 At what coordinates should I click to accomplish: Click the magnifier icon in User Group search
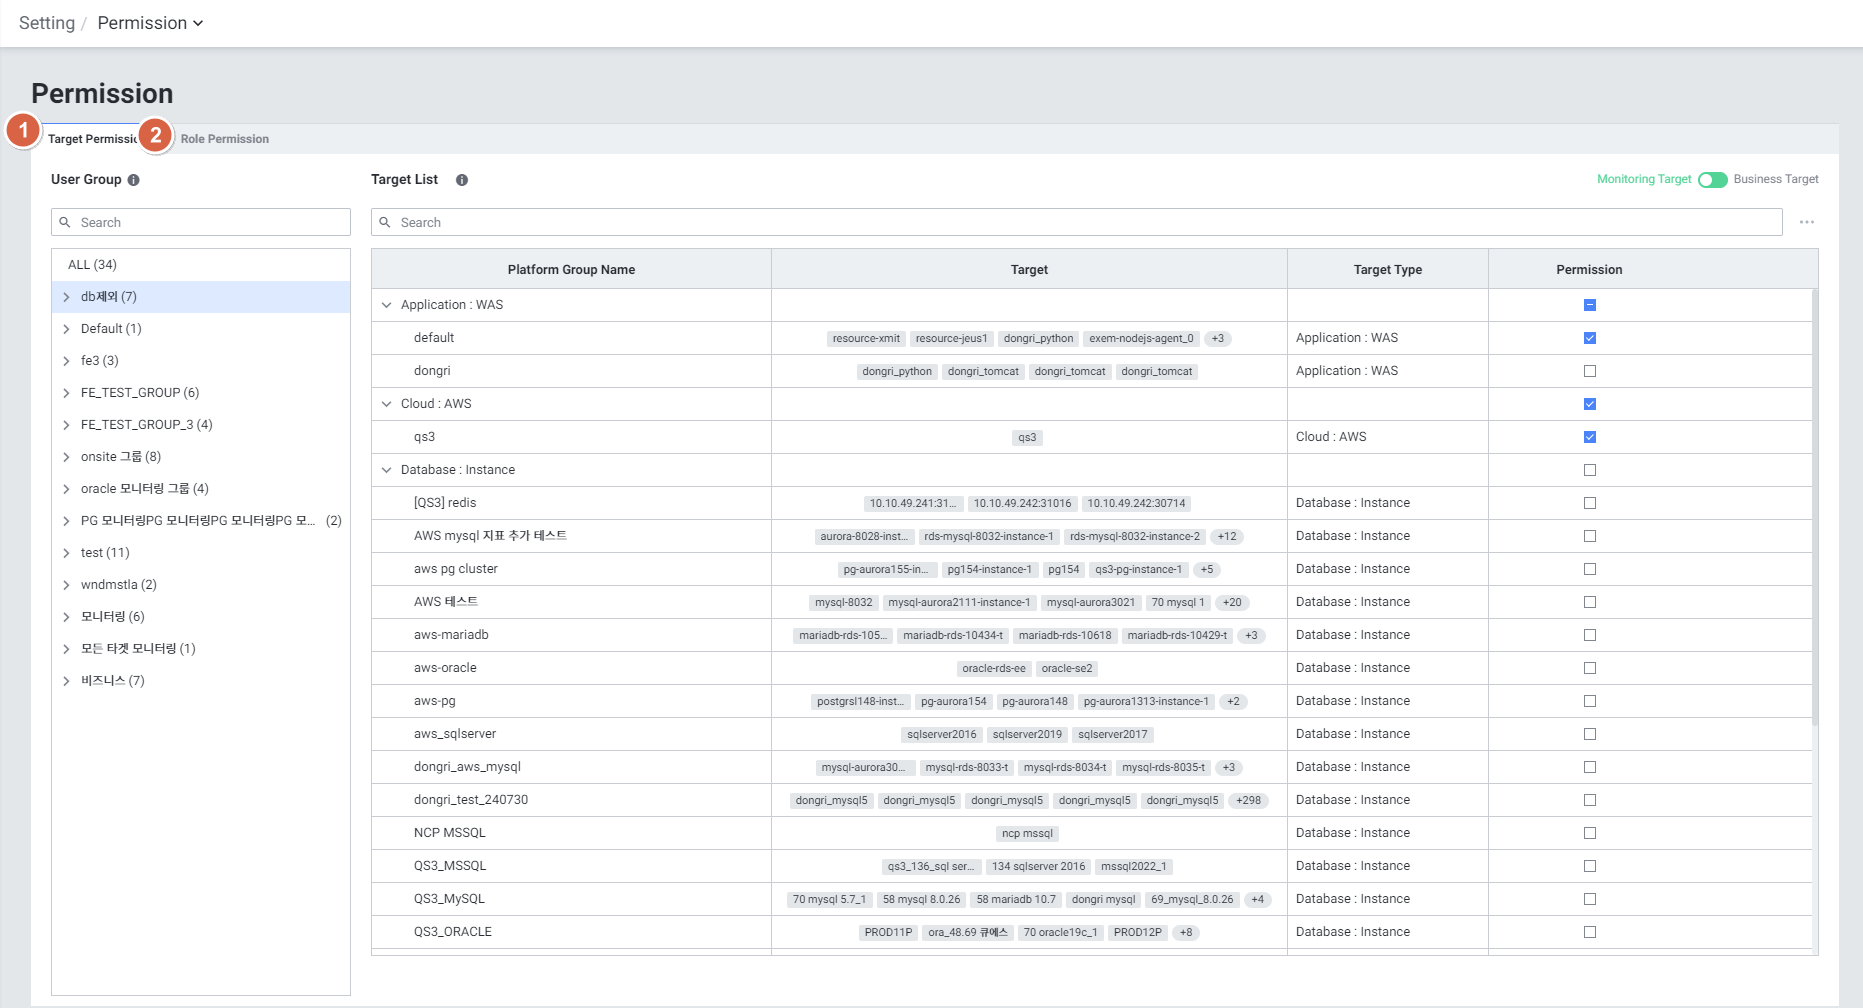(65, 222)
